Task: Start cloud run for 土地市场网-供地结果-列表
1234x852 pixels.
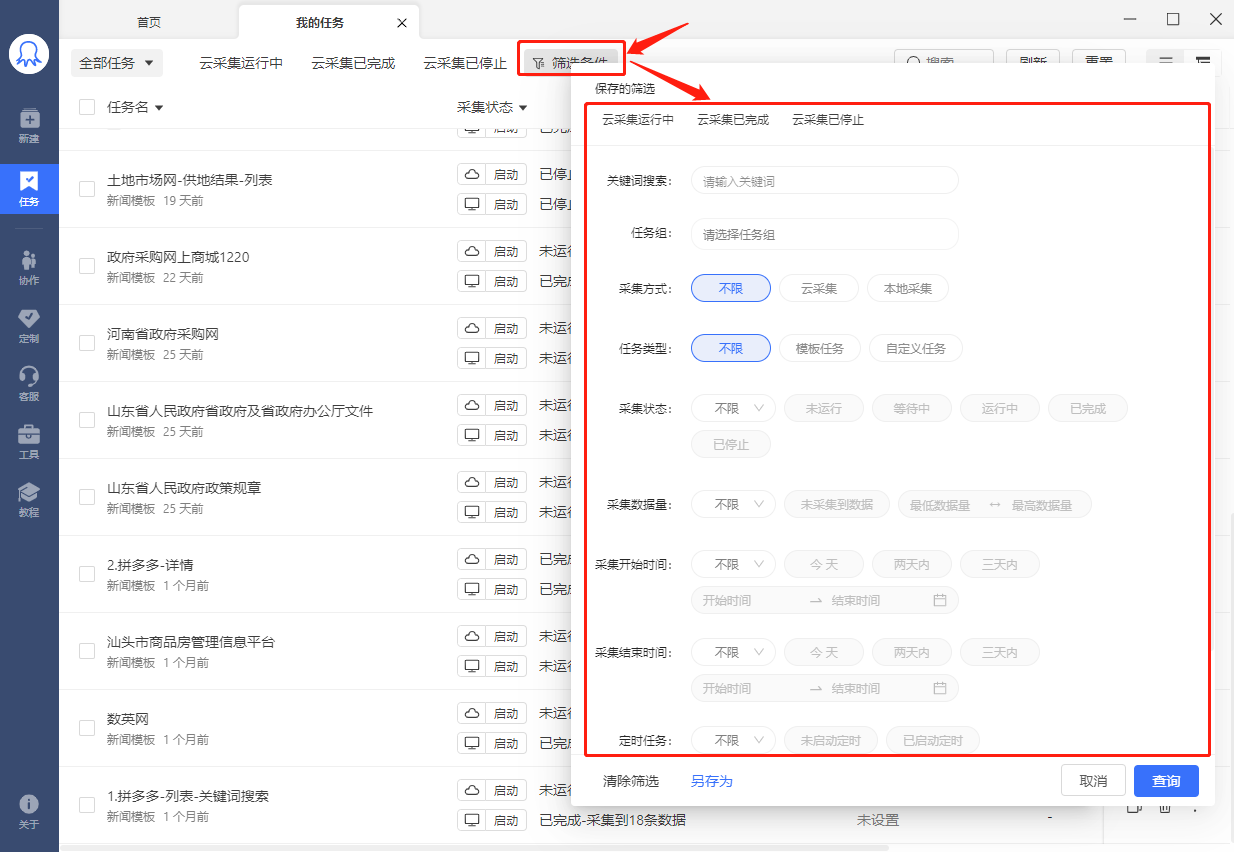Action: (x=493, y=174)
